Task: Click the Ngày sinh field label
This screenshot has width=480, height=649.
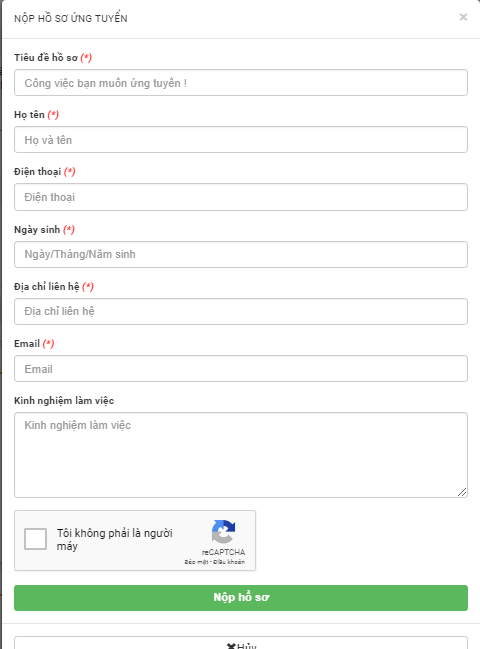Action: (37, 229)
